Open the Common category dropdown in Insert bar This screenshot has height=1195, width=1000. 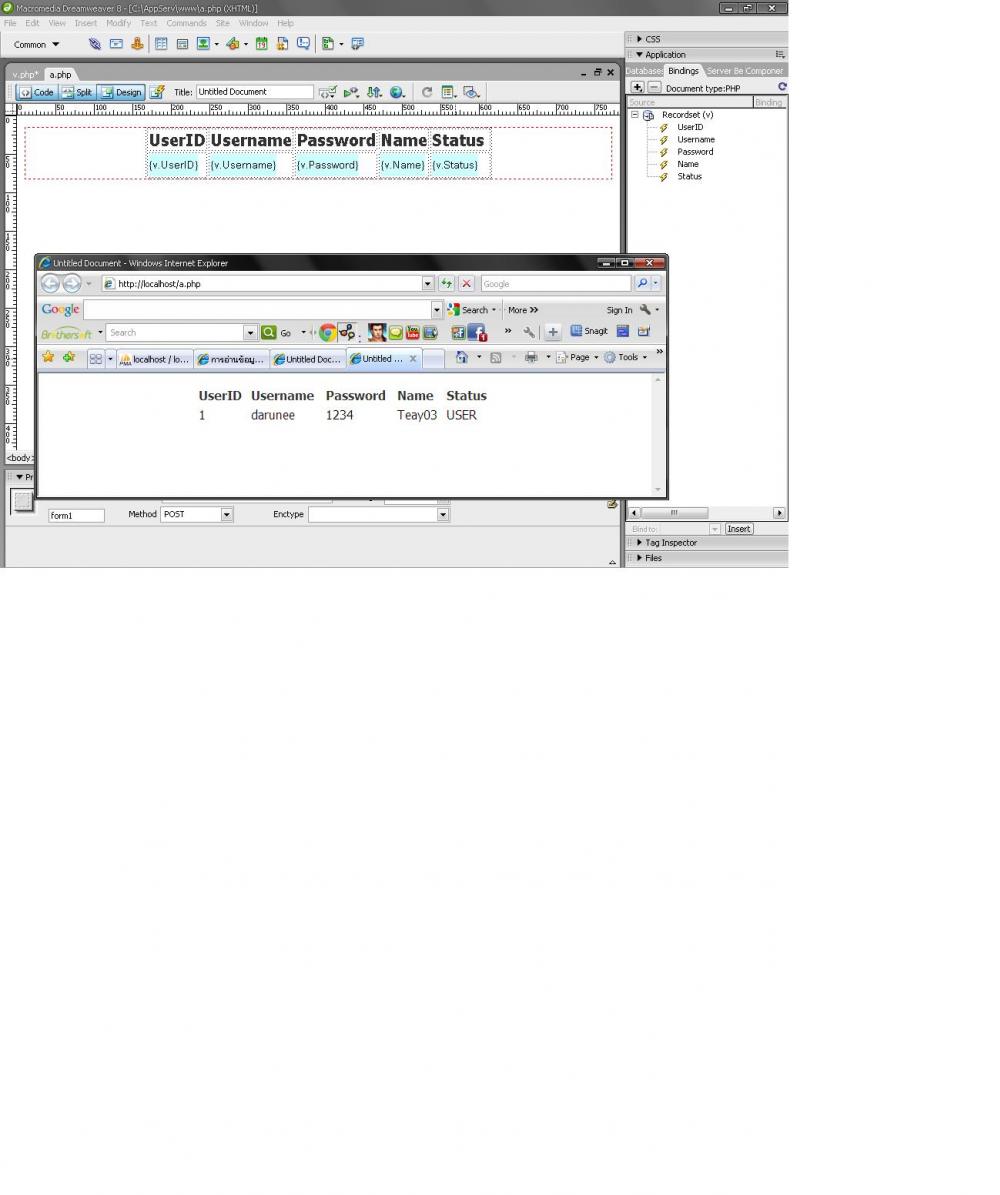click(36, 44)
